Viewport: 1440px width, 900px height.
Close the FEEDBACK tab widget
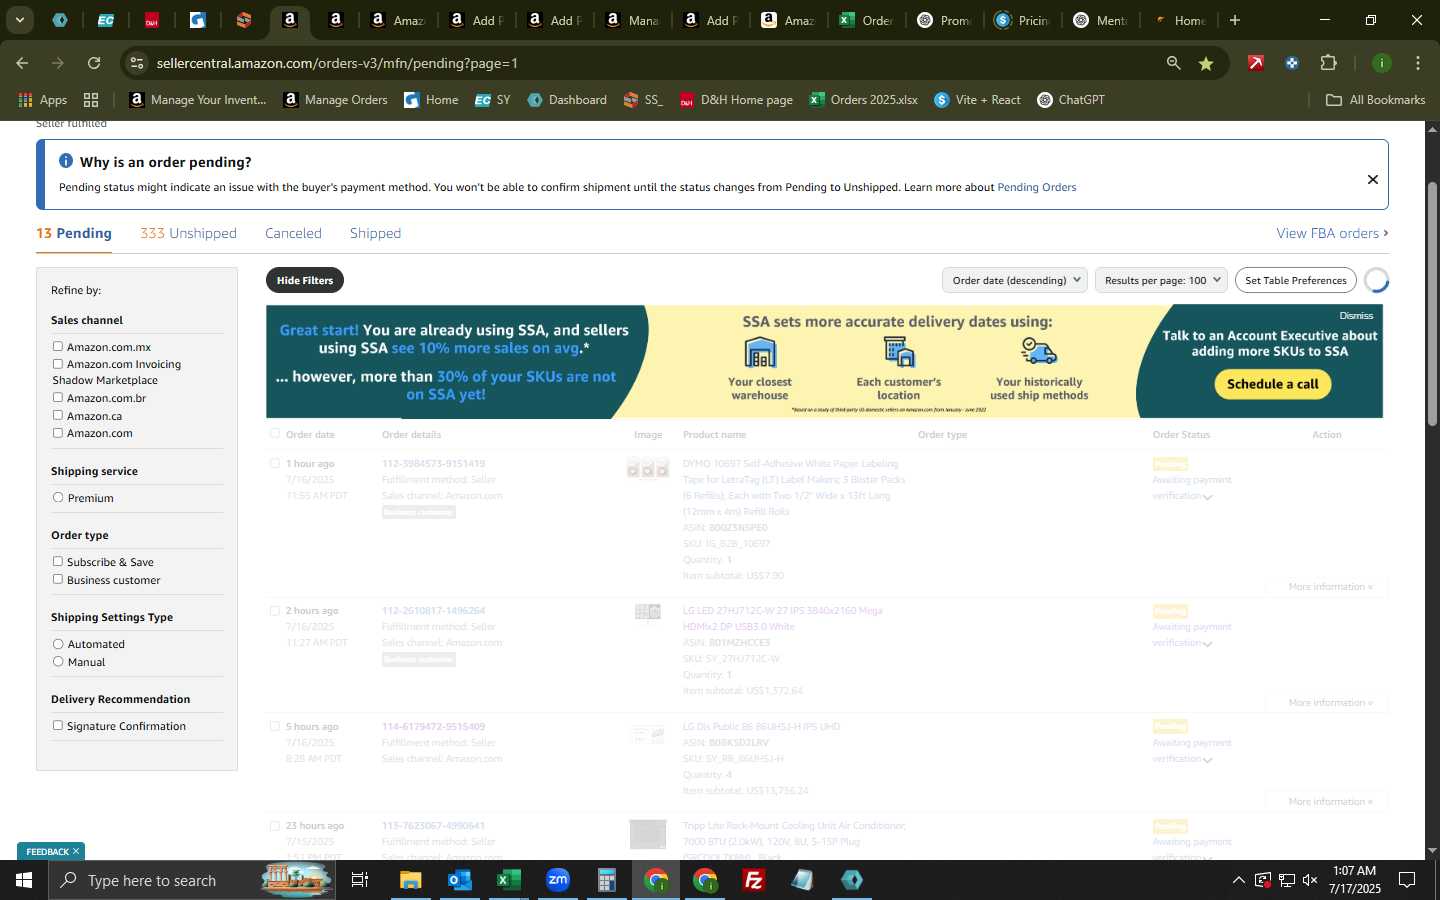coord(75,851)
